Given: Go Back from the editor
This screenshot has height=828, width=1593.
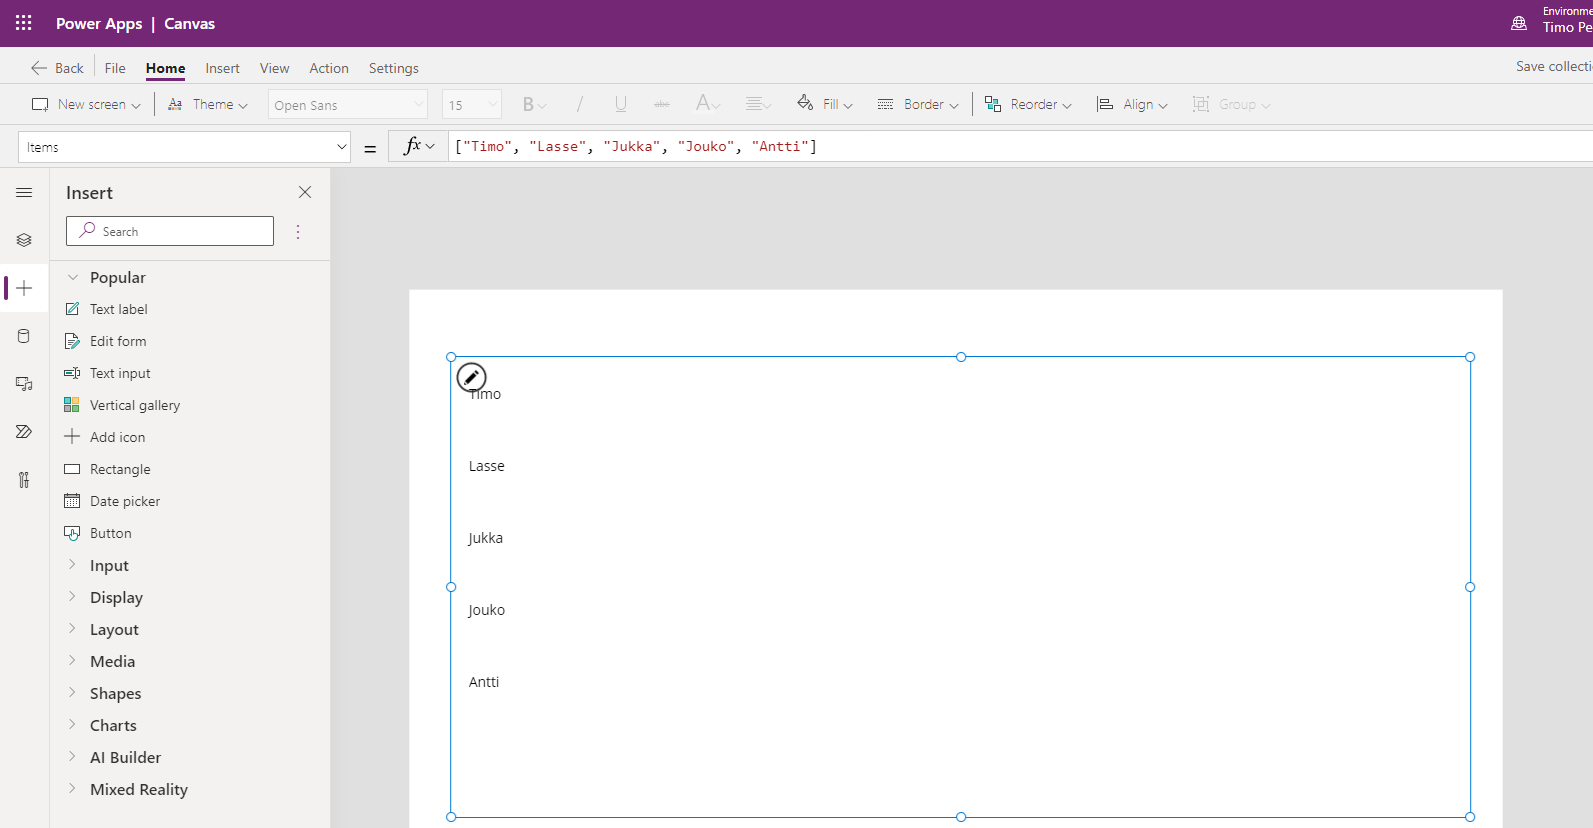Looking at the screenshot, I should tap(57, 68).
